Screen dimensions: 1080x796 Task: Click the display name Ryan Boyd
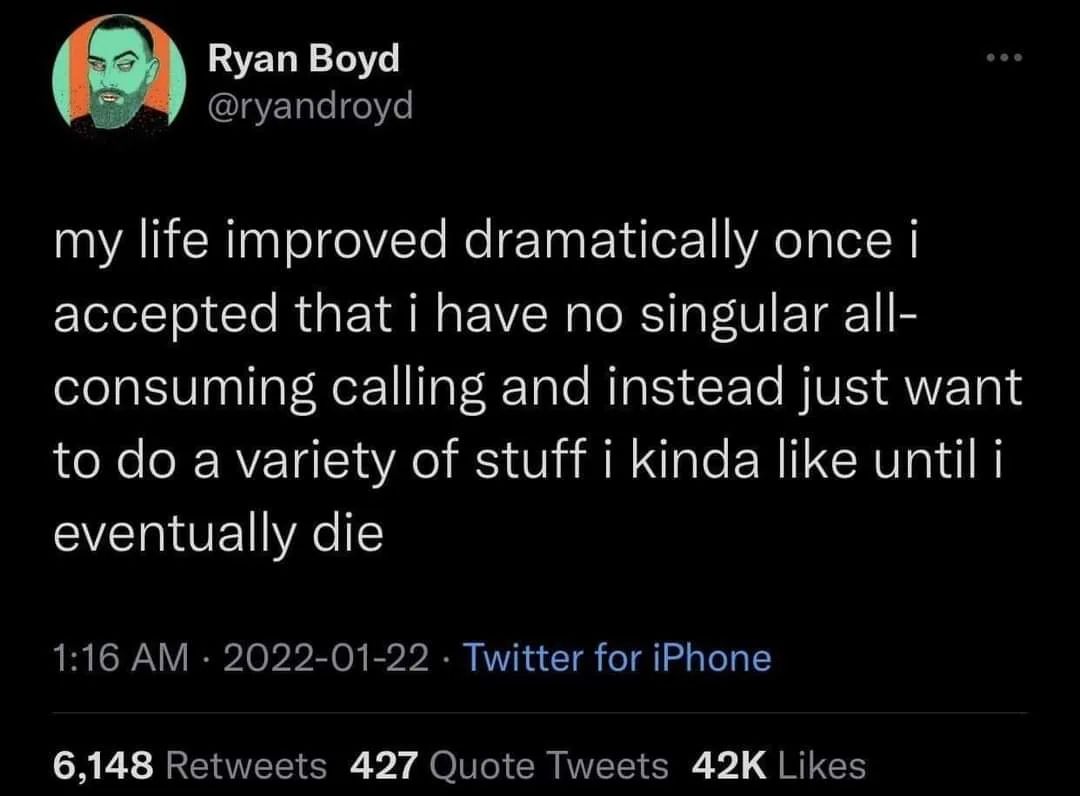click(302, 57)
